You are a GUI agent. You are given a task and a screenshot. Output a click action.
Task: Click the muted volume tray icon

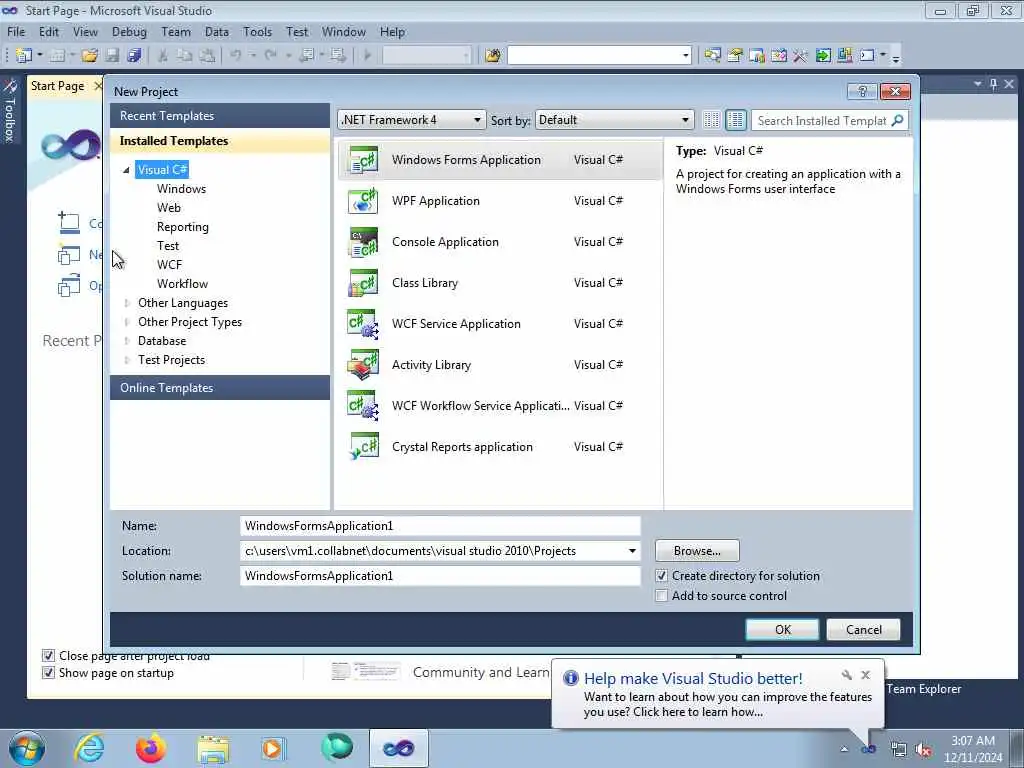click(923, 750)
